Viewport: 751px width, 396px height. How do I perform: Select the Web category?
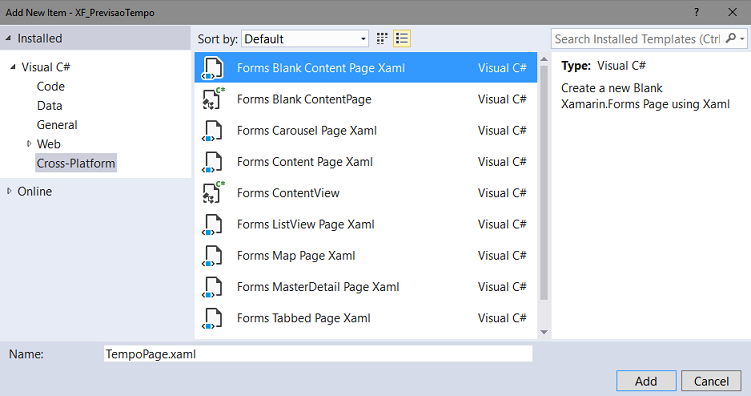48,144
